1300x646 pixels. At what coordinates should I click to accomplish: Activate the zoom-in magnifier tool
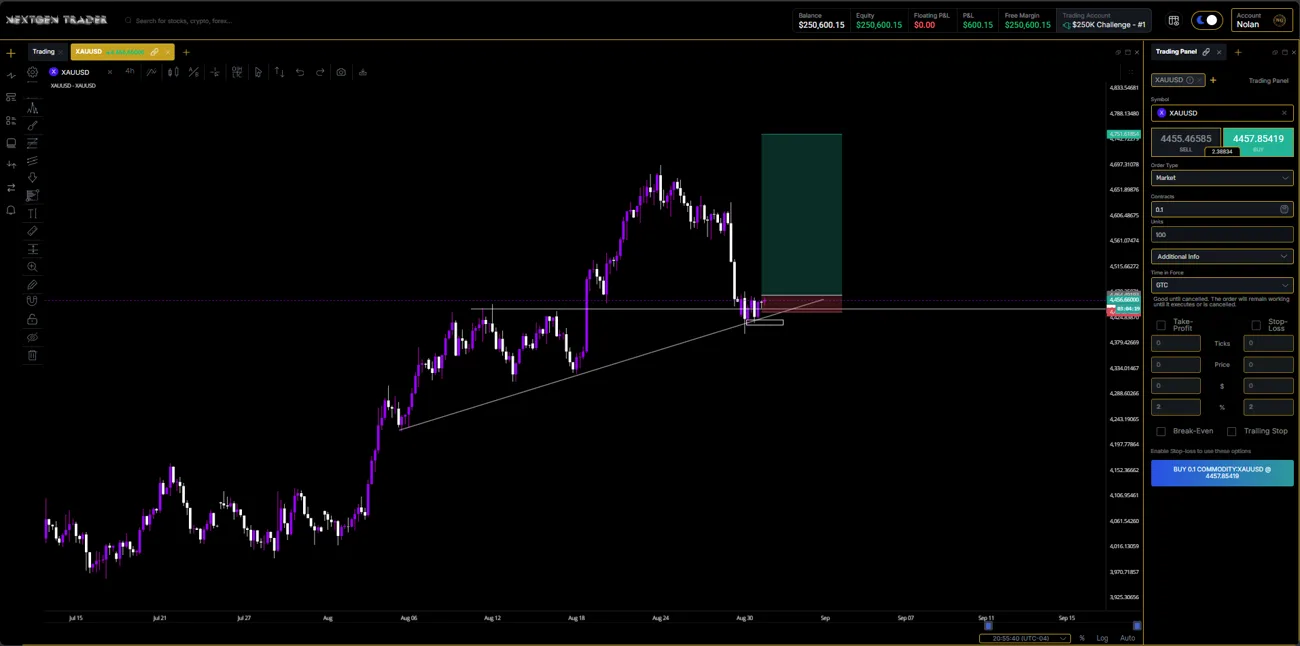[x=32, y=267]
